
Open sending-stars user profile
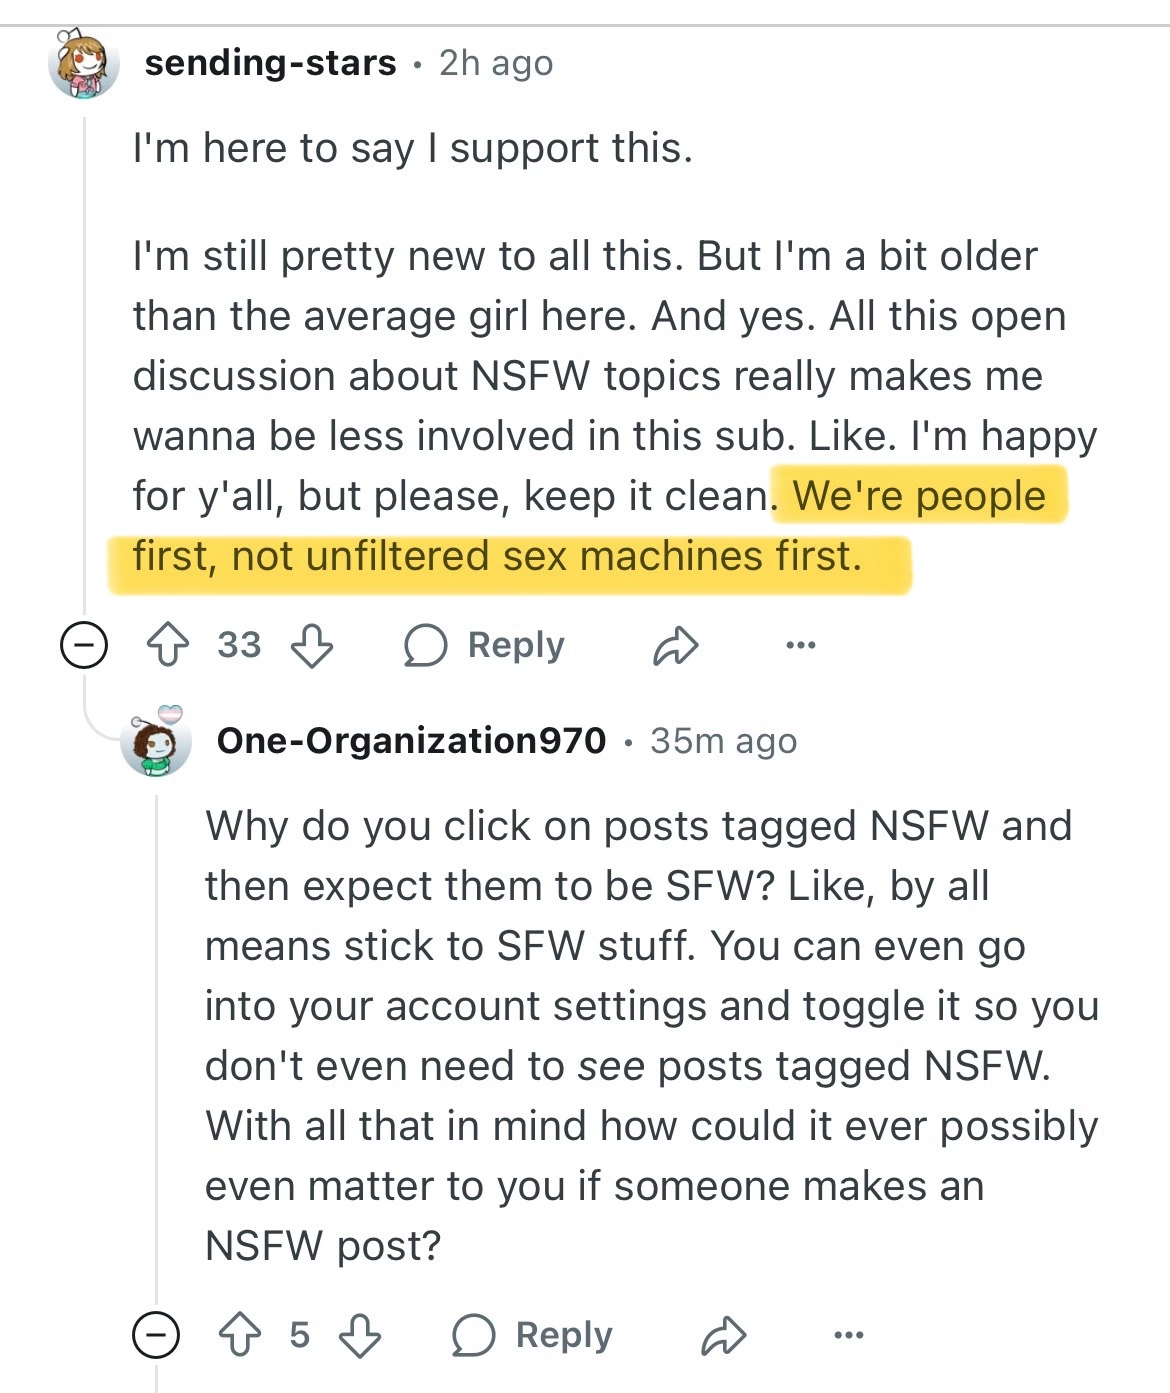pos(270,63)
